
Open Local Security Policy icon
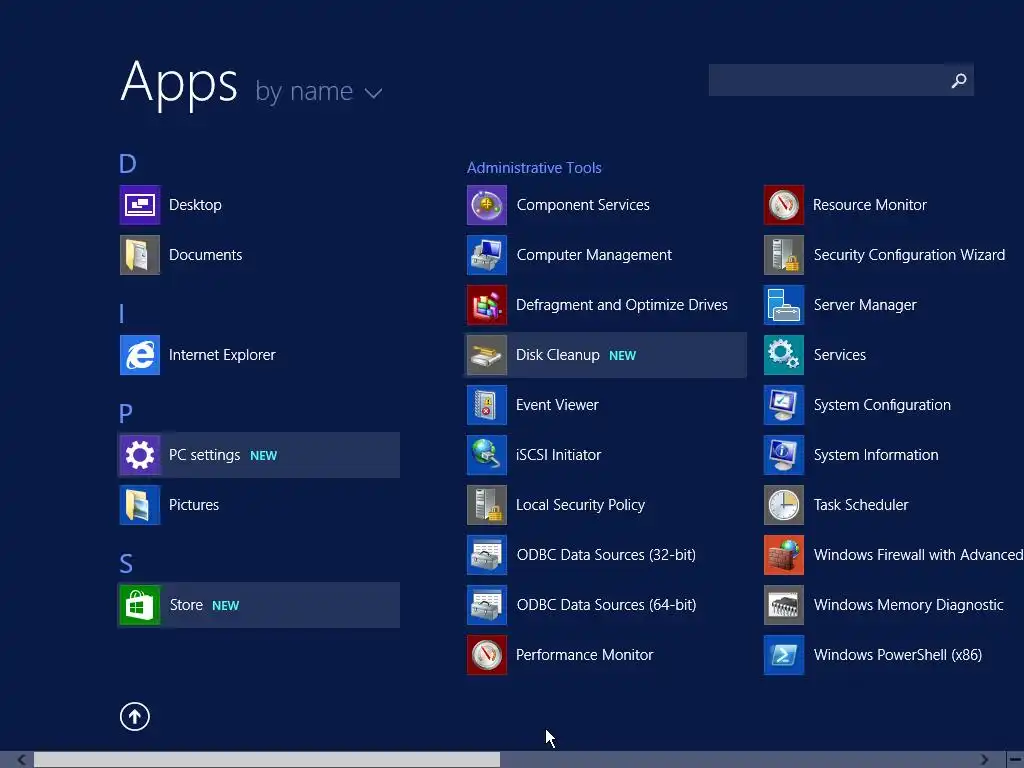[487, 505]
